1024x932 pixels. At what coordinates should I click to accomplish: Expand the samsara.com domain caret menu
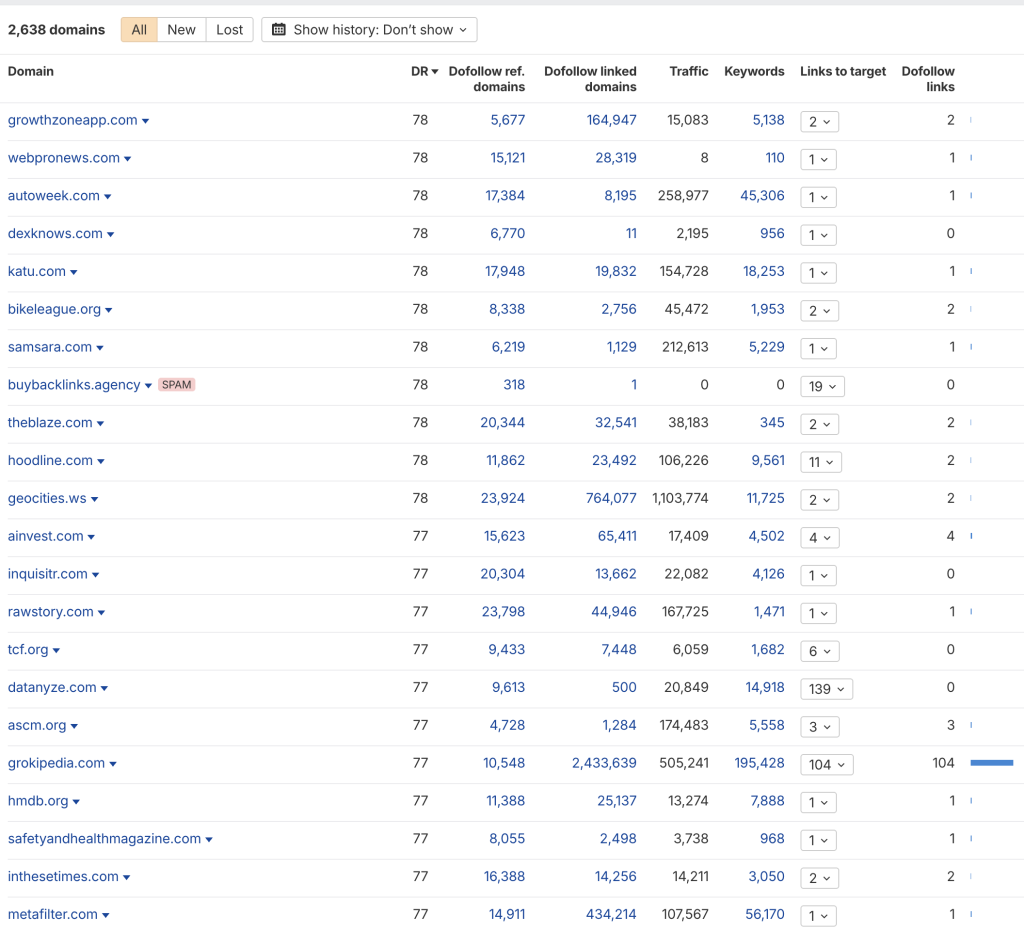pos(100,348)
